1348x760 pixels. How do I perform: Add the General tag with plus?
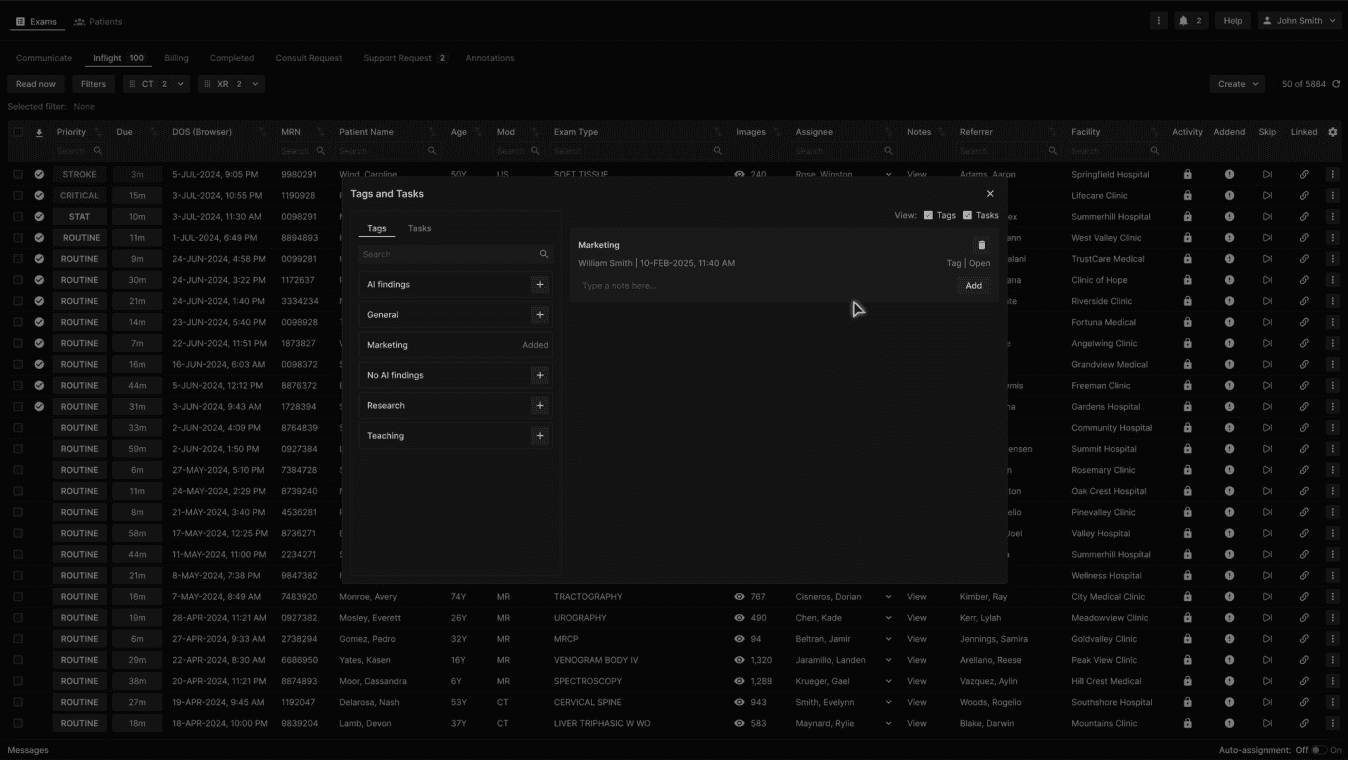point(540,315)
